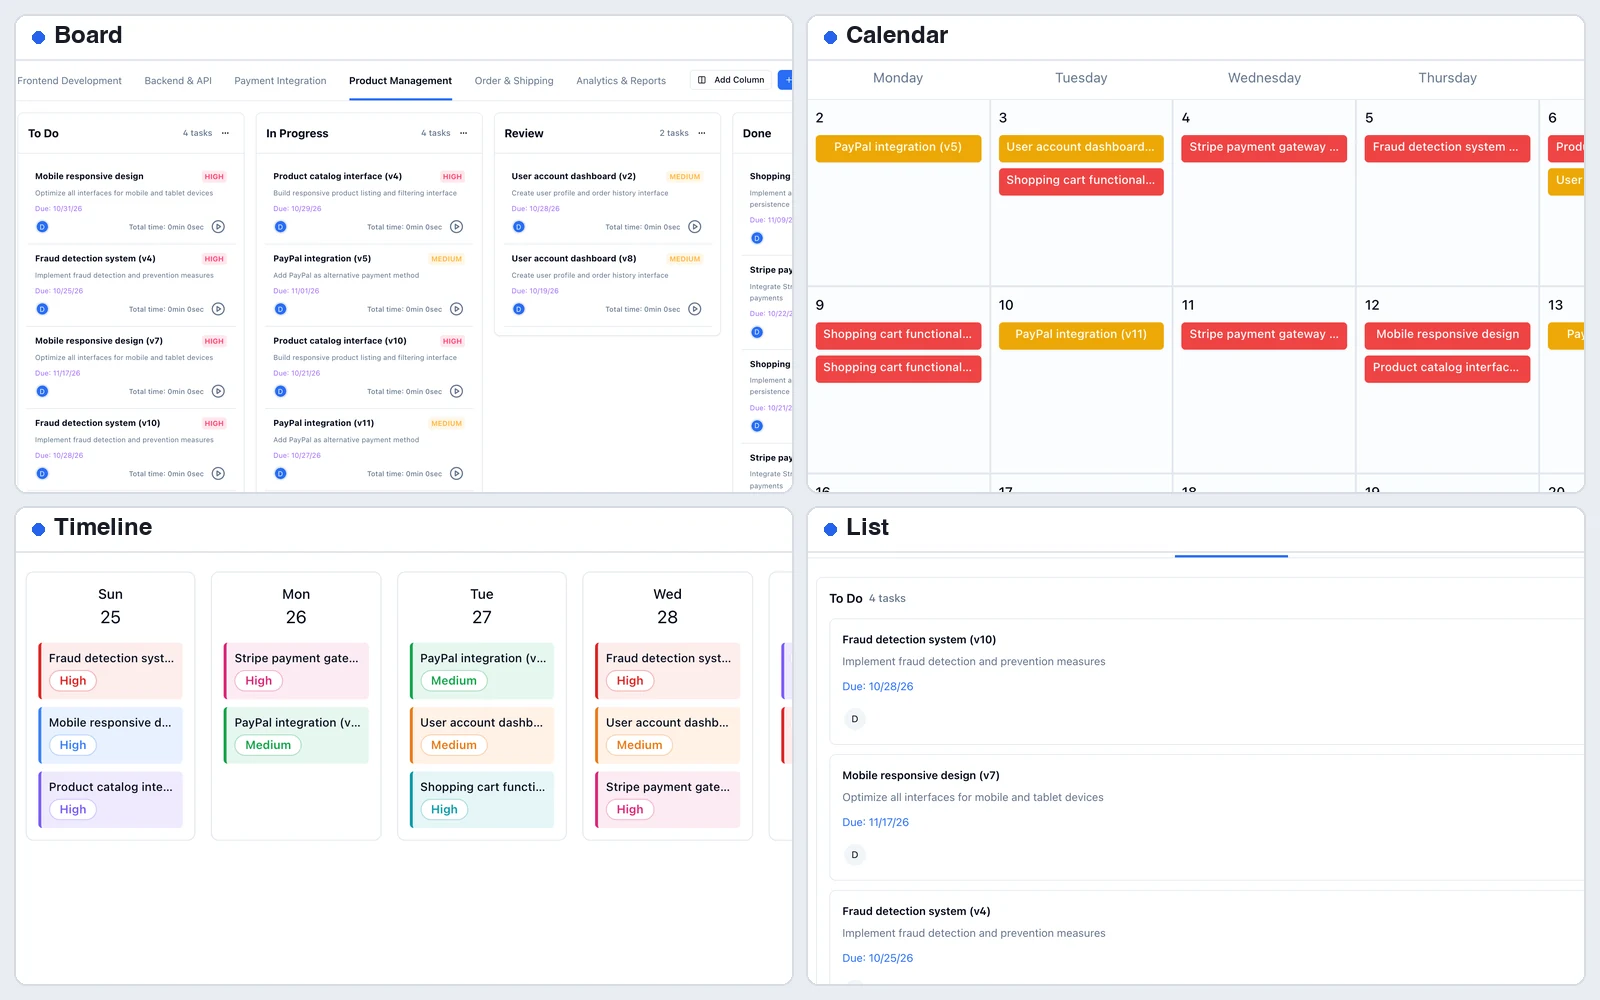Click assignee avatar on User account dashboard (v2) card
Image resolution: width=1600 pixels, height=1000 pixels.
(518, 227)
